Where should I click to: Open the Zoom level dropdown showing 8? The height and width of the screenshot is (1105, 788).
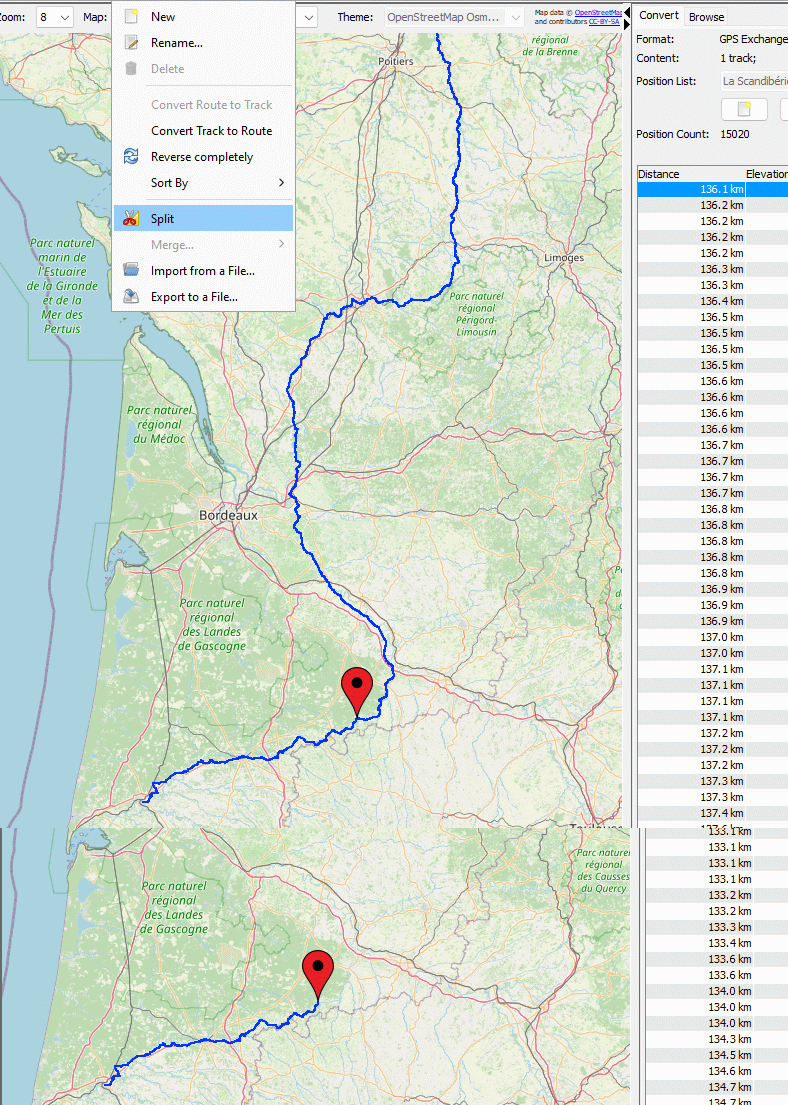[55, 17]
